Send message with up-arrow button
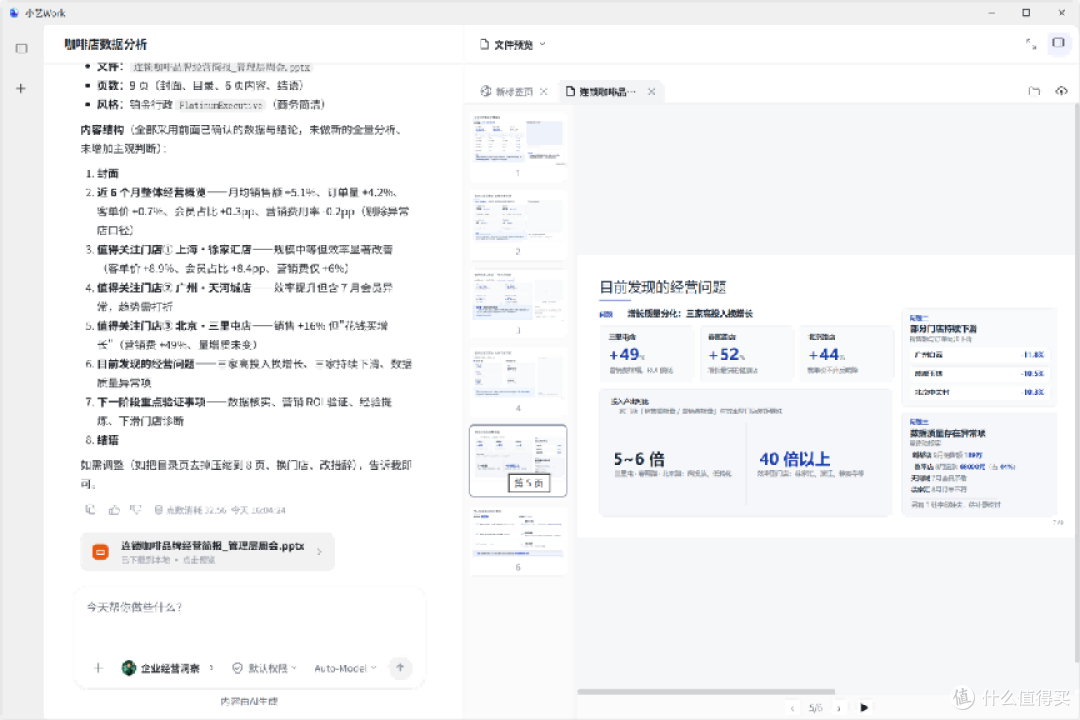Screen dimensions: 1080x720 point(400,667)
